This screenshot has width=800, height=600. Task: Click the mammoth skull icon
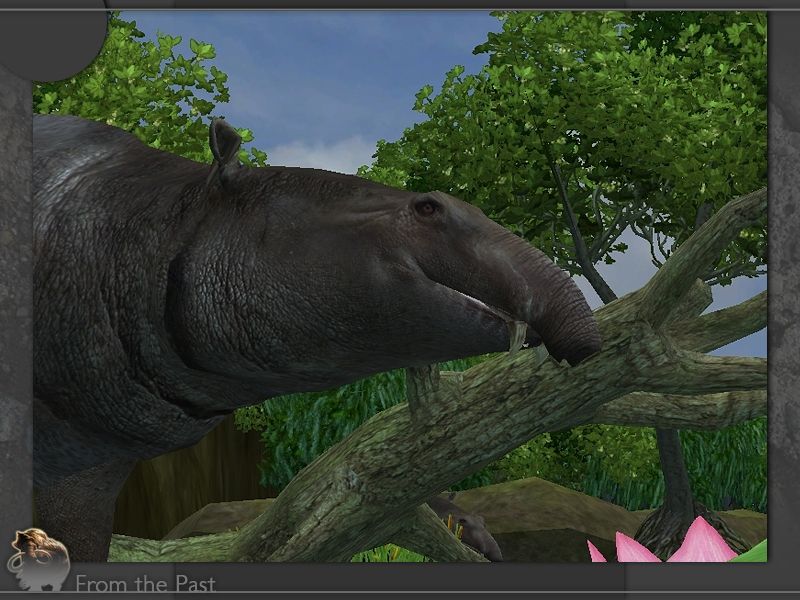[38, 555]
